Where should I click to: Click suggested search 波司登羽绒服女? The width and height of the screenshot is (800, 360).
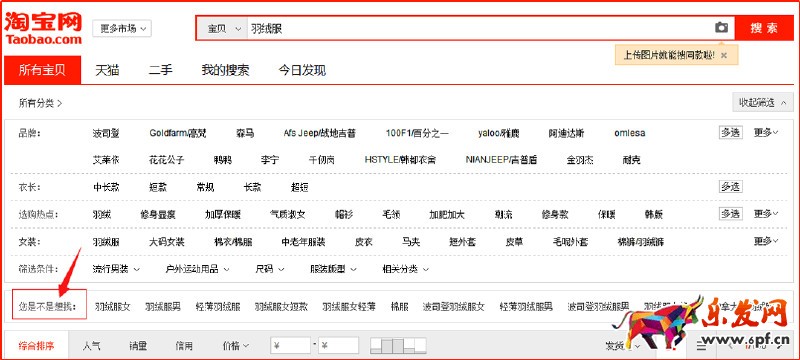(x=454, y=307)
